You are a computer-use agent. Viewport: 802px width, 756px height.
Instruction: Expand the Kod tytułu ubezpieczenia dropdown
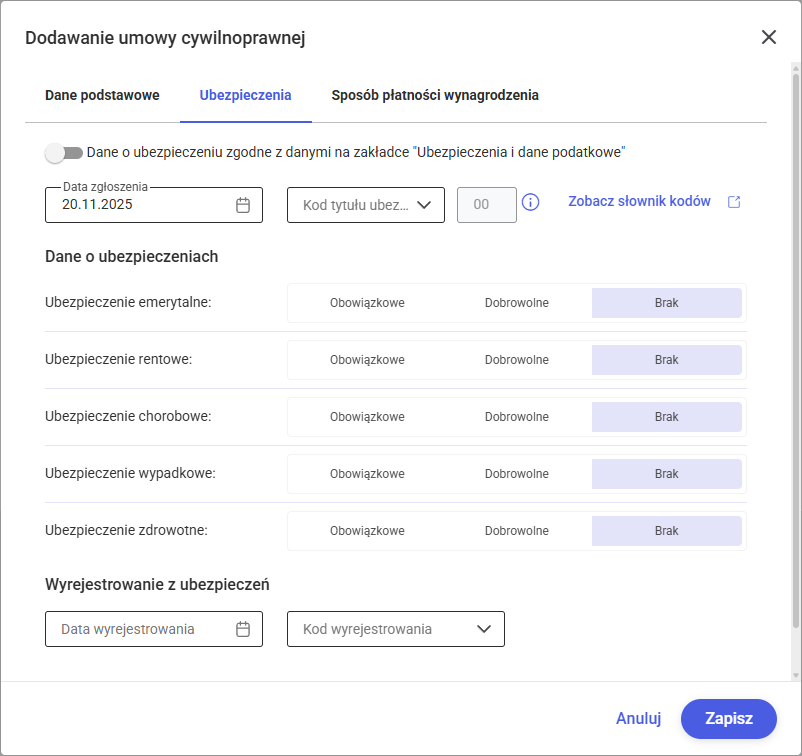click(366, 205)
